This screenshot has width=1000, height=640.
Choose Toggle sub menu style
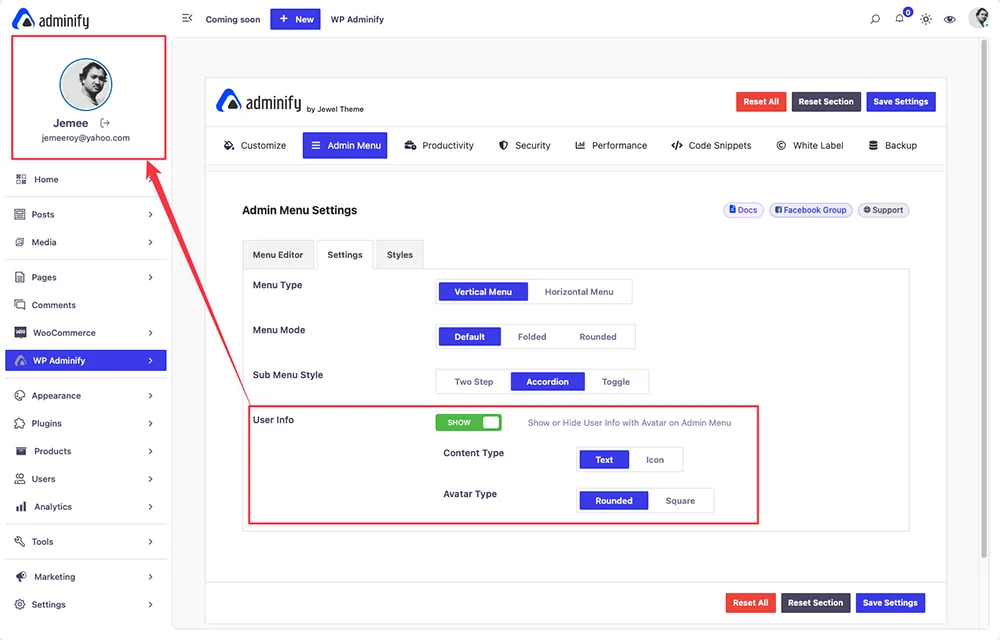pos(615,382)
